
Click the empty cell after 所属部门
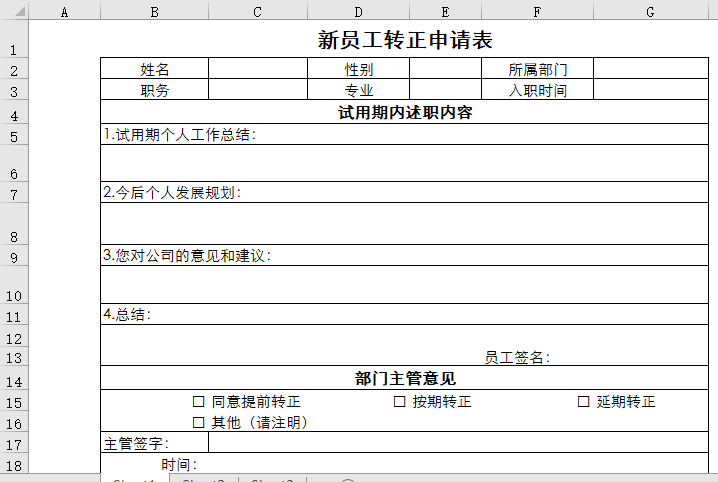click(x=650, y=70)
